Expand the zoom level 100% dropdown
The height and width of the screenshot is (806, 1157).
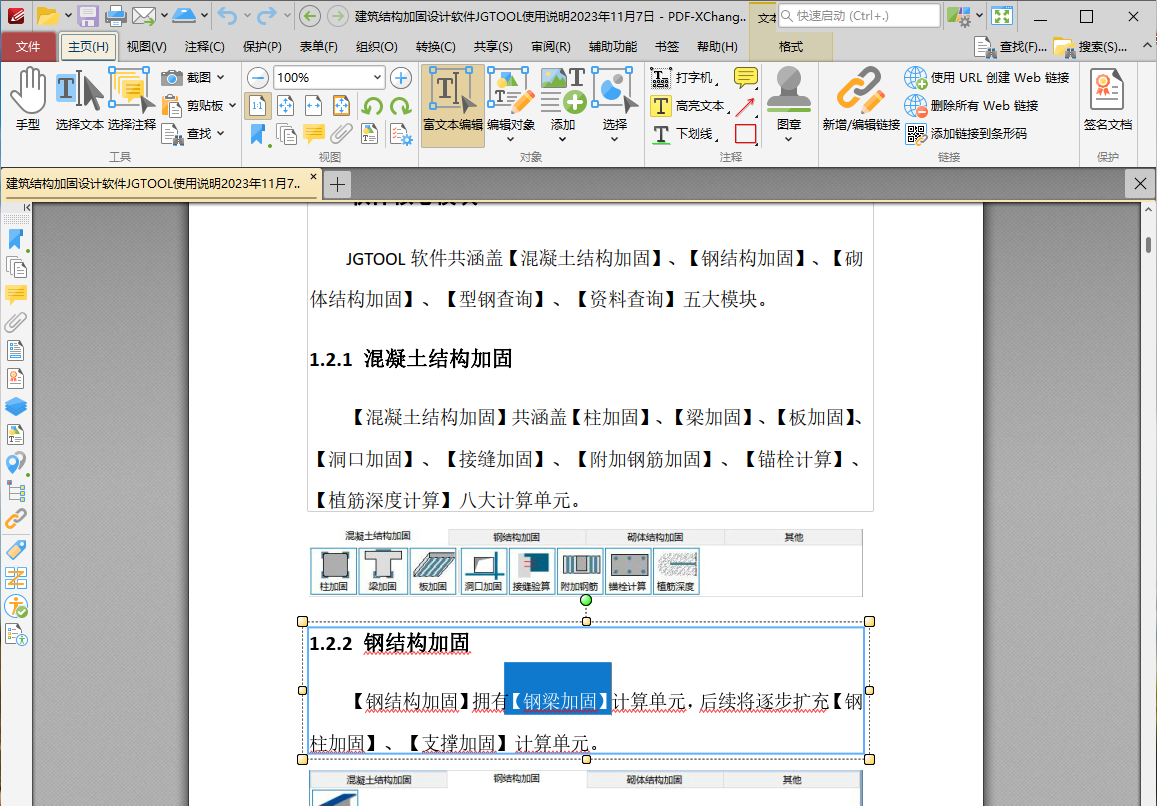pyautogui.click(x=376, y=78)
